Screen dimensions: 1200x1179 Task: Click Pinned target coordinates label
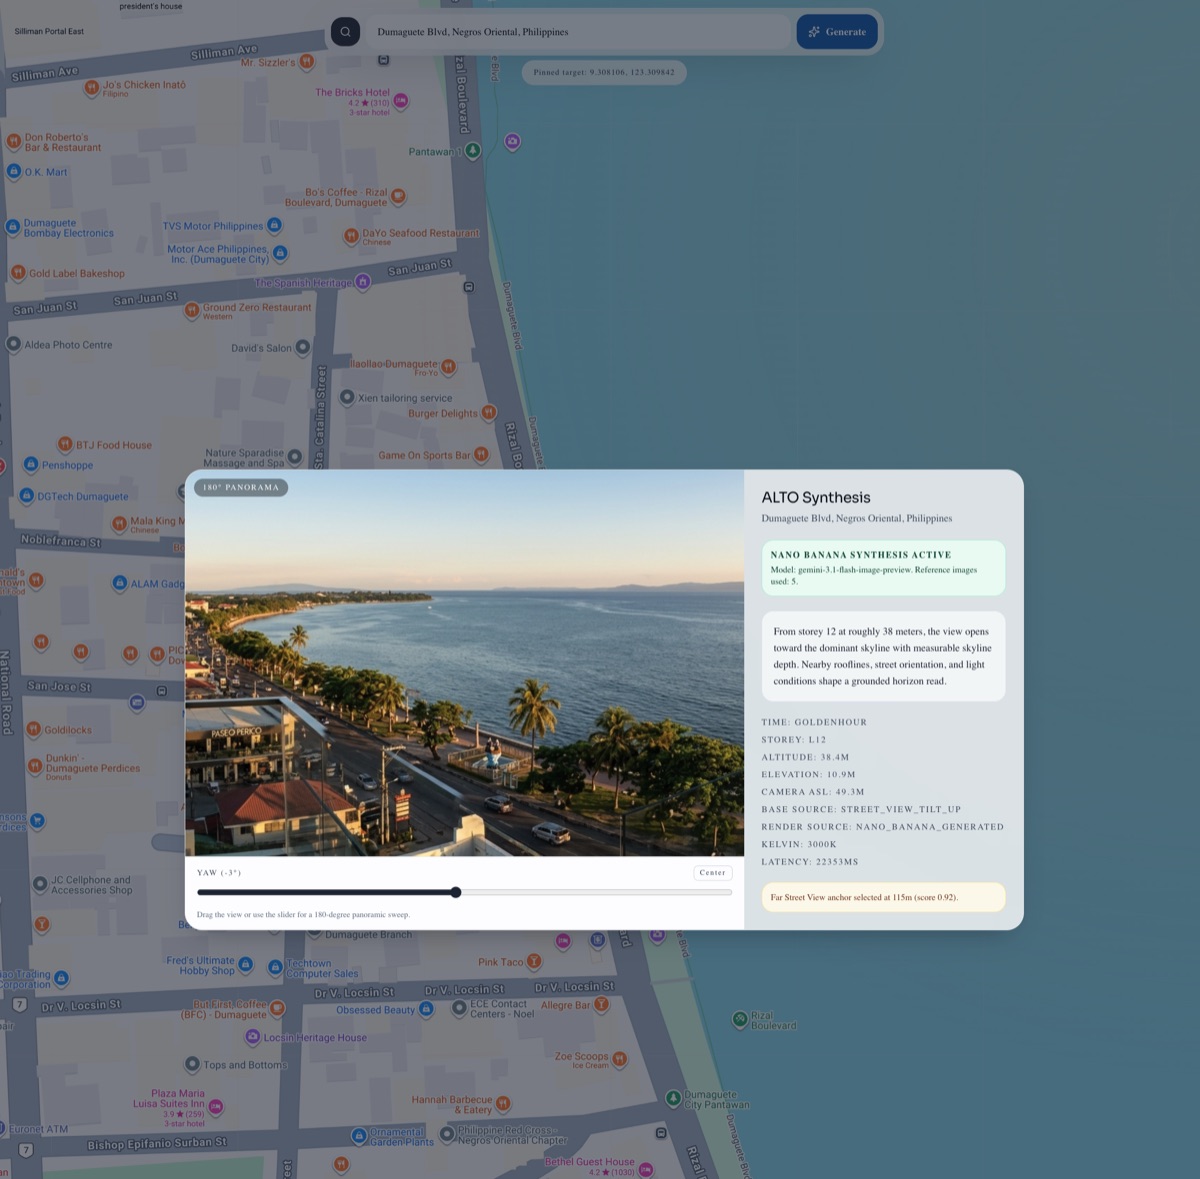click(604, 72)
